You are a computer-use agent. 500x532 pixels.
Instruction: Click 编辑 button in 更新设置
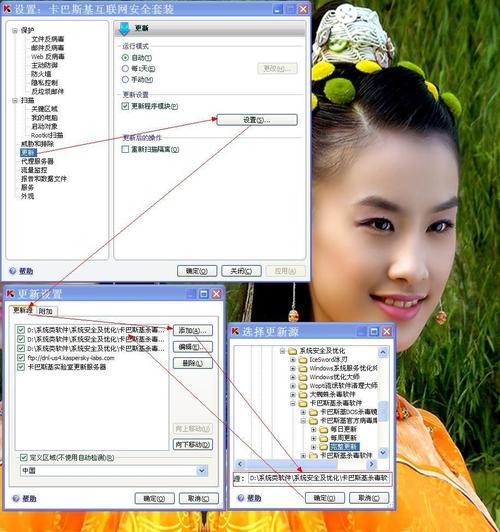(x=193, y=347)
